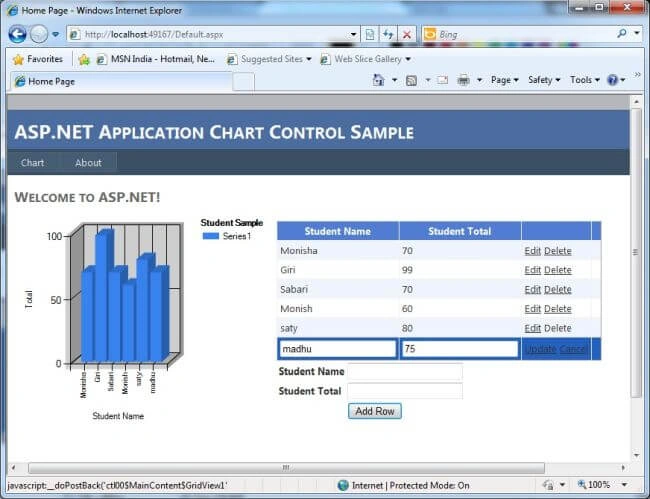Click Delete link in Monisha row

click(x=558, y=251)
